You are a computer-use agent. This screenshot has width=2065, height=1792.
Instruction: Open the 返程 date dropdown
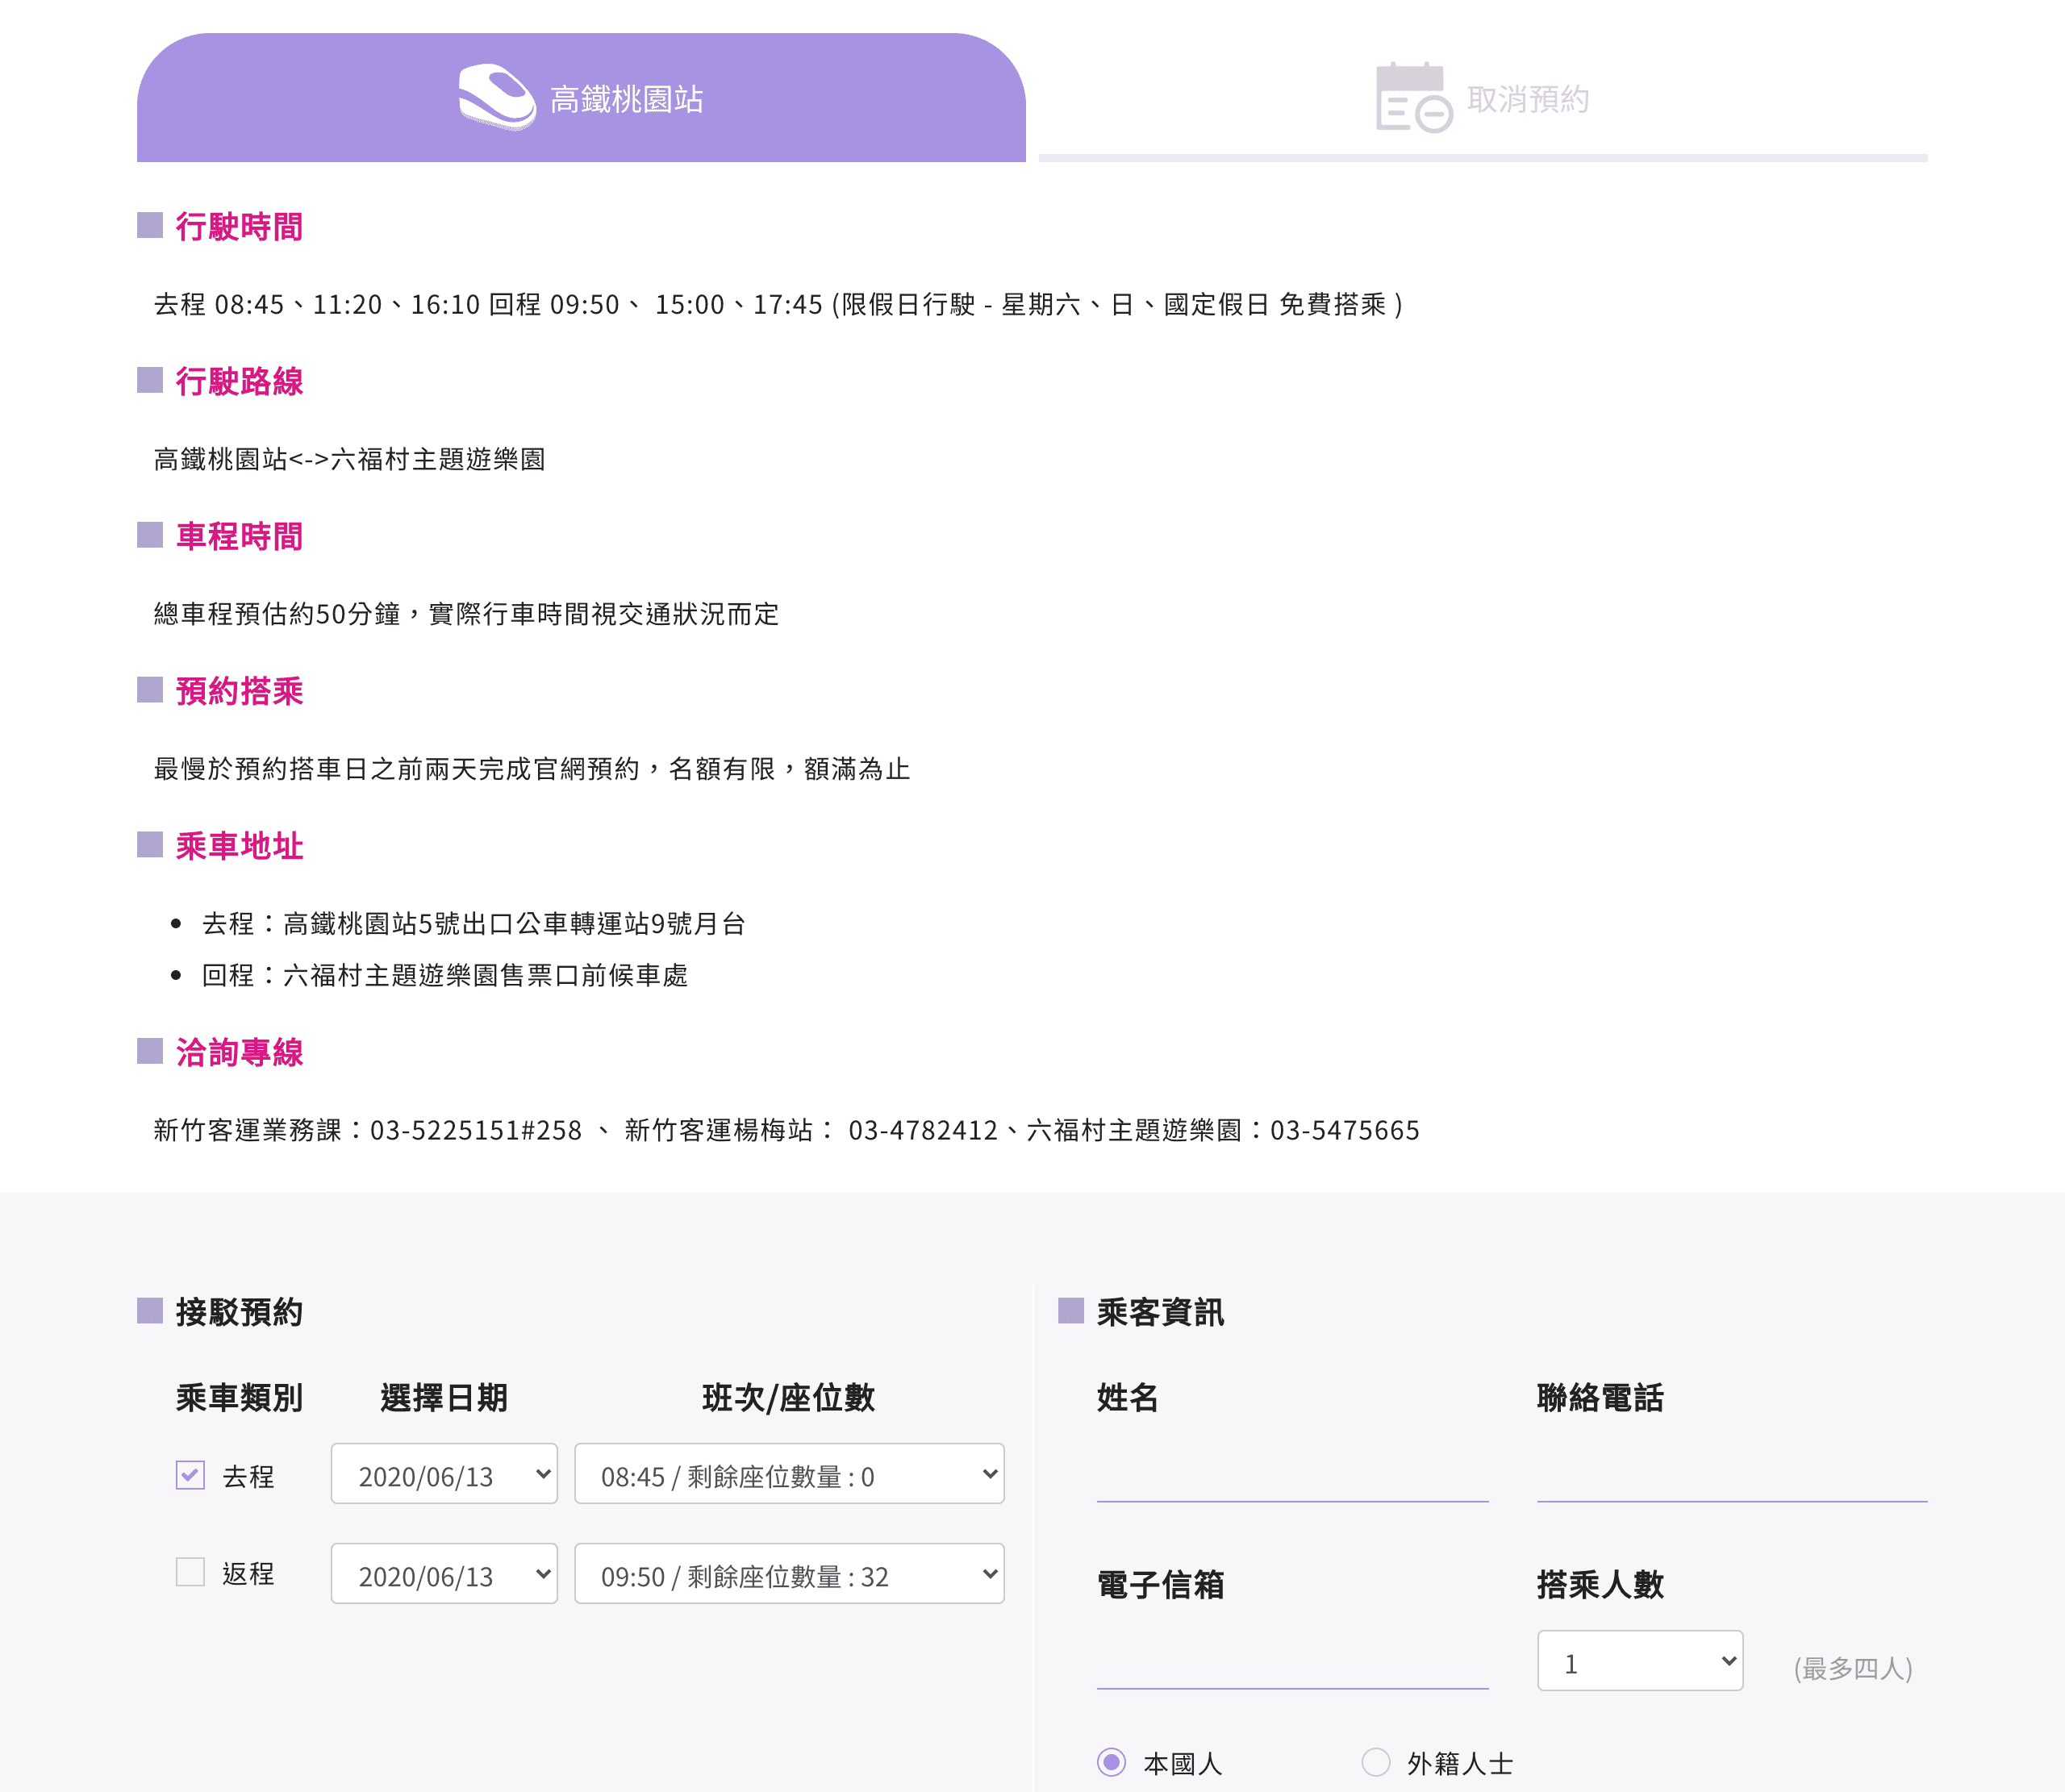click(x=444, y=1574)
